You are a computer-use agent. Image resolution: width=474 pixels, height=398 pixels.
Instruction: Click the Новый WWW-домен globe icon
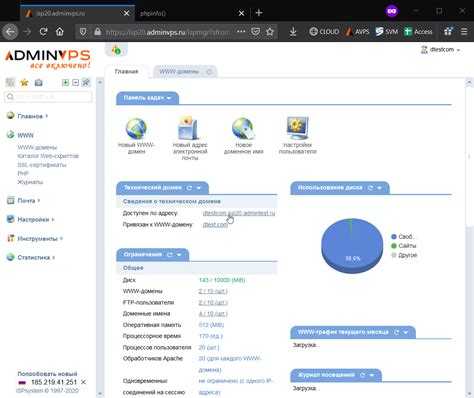(136, 129)
